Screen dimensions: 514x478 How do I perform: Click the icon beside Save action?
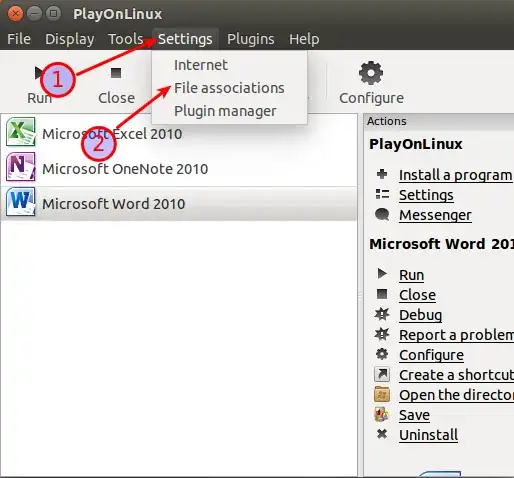tap(382, 414)
